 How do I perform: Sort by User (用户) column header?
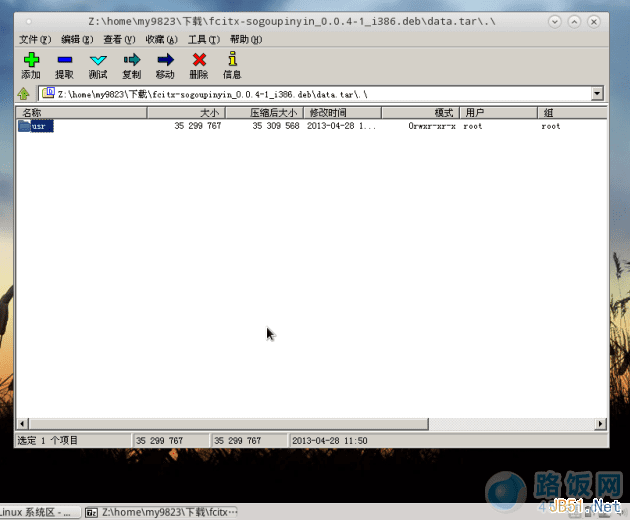point(498,113)
